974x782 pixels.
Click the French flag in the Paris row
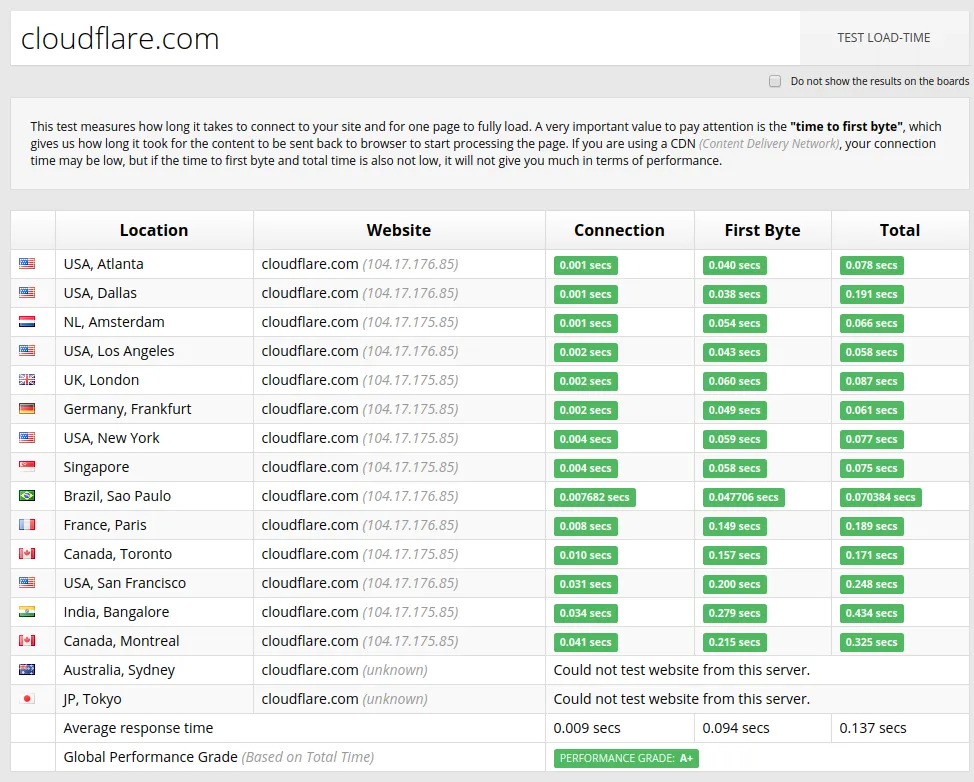pyautogui.click(x=27, y=524)
